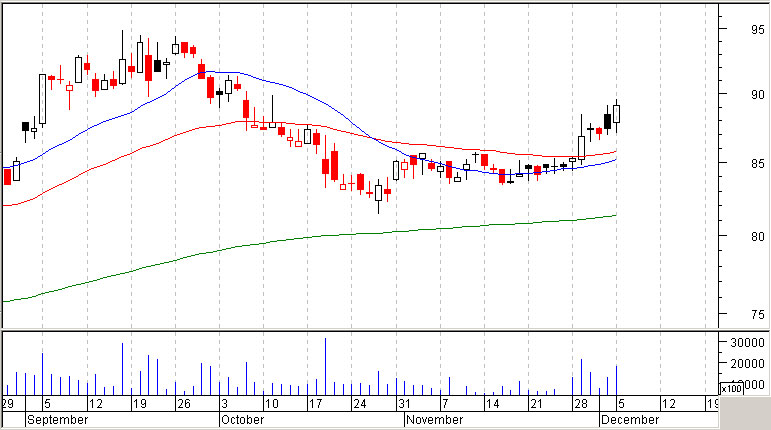
Task: Click the 17 date label on time axis
Action: tap(315, 404)
